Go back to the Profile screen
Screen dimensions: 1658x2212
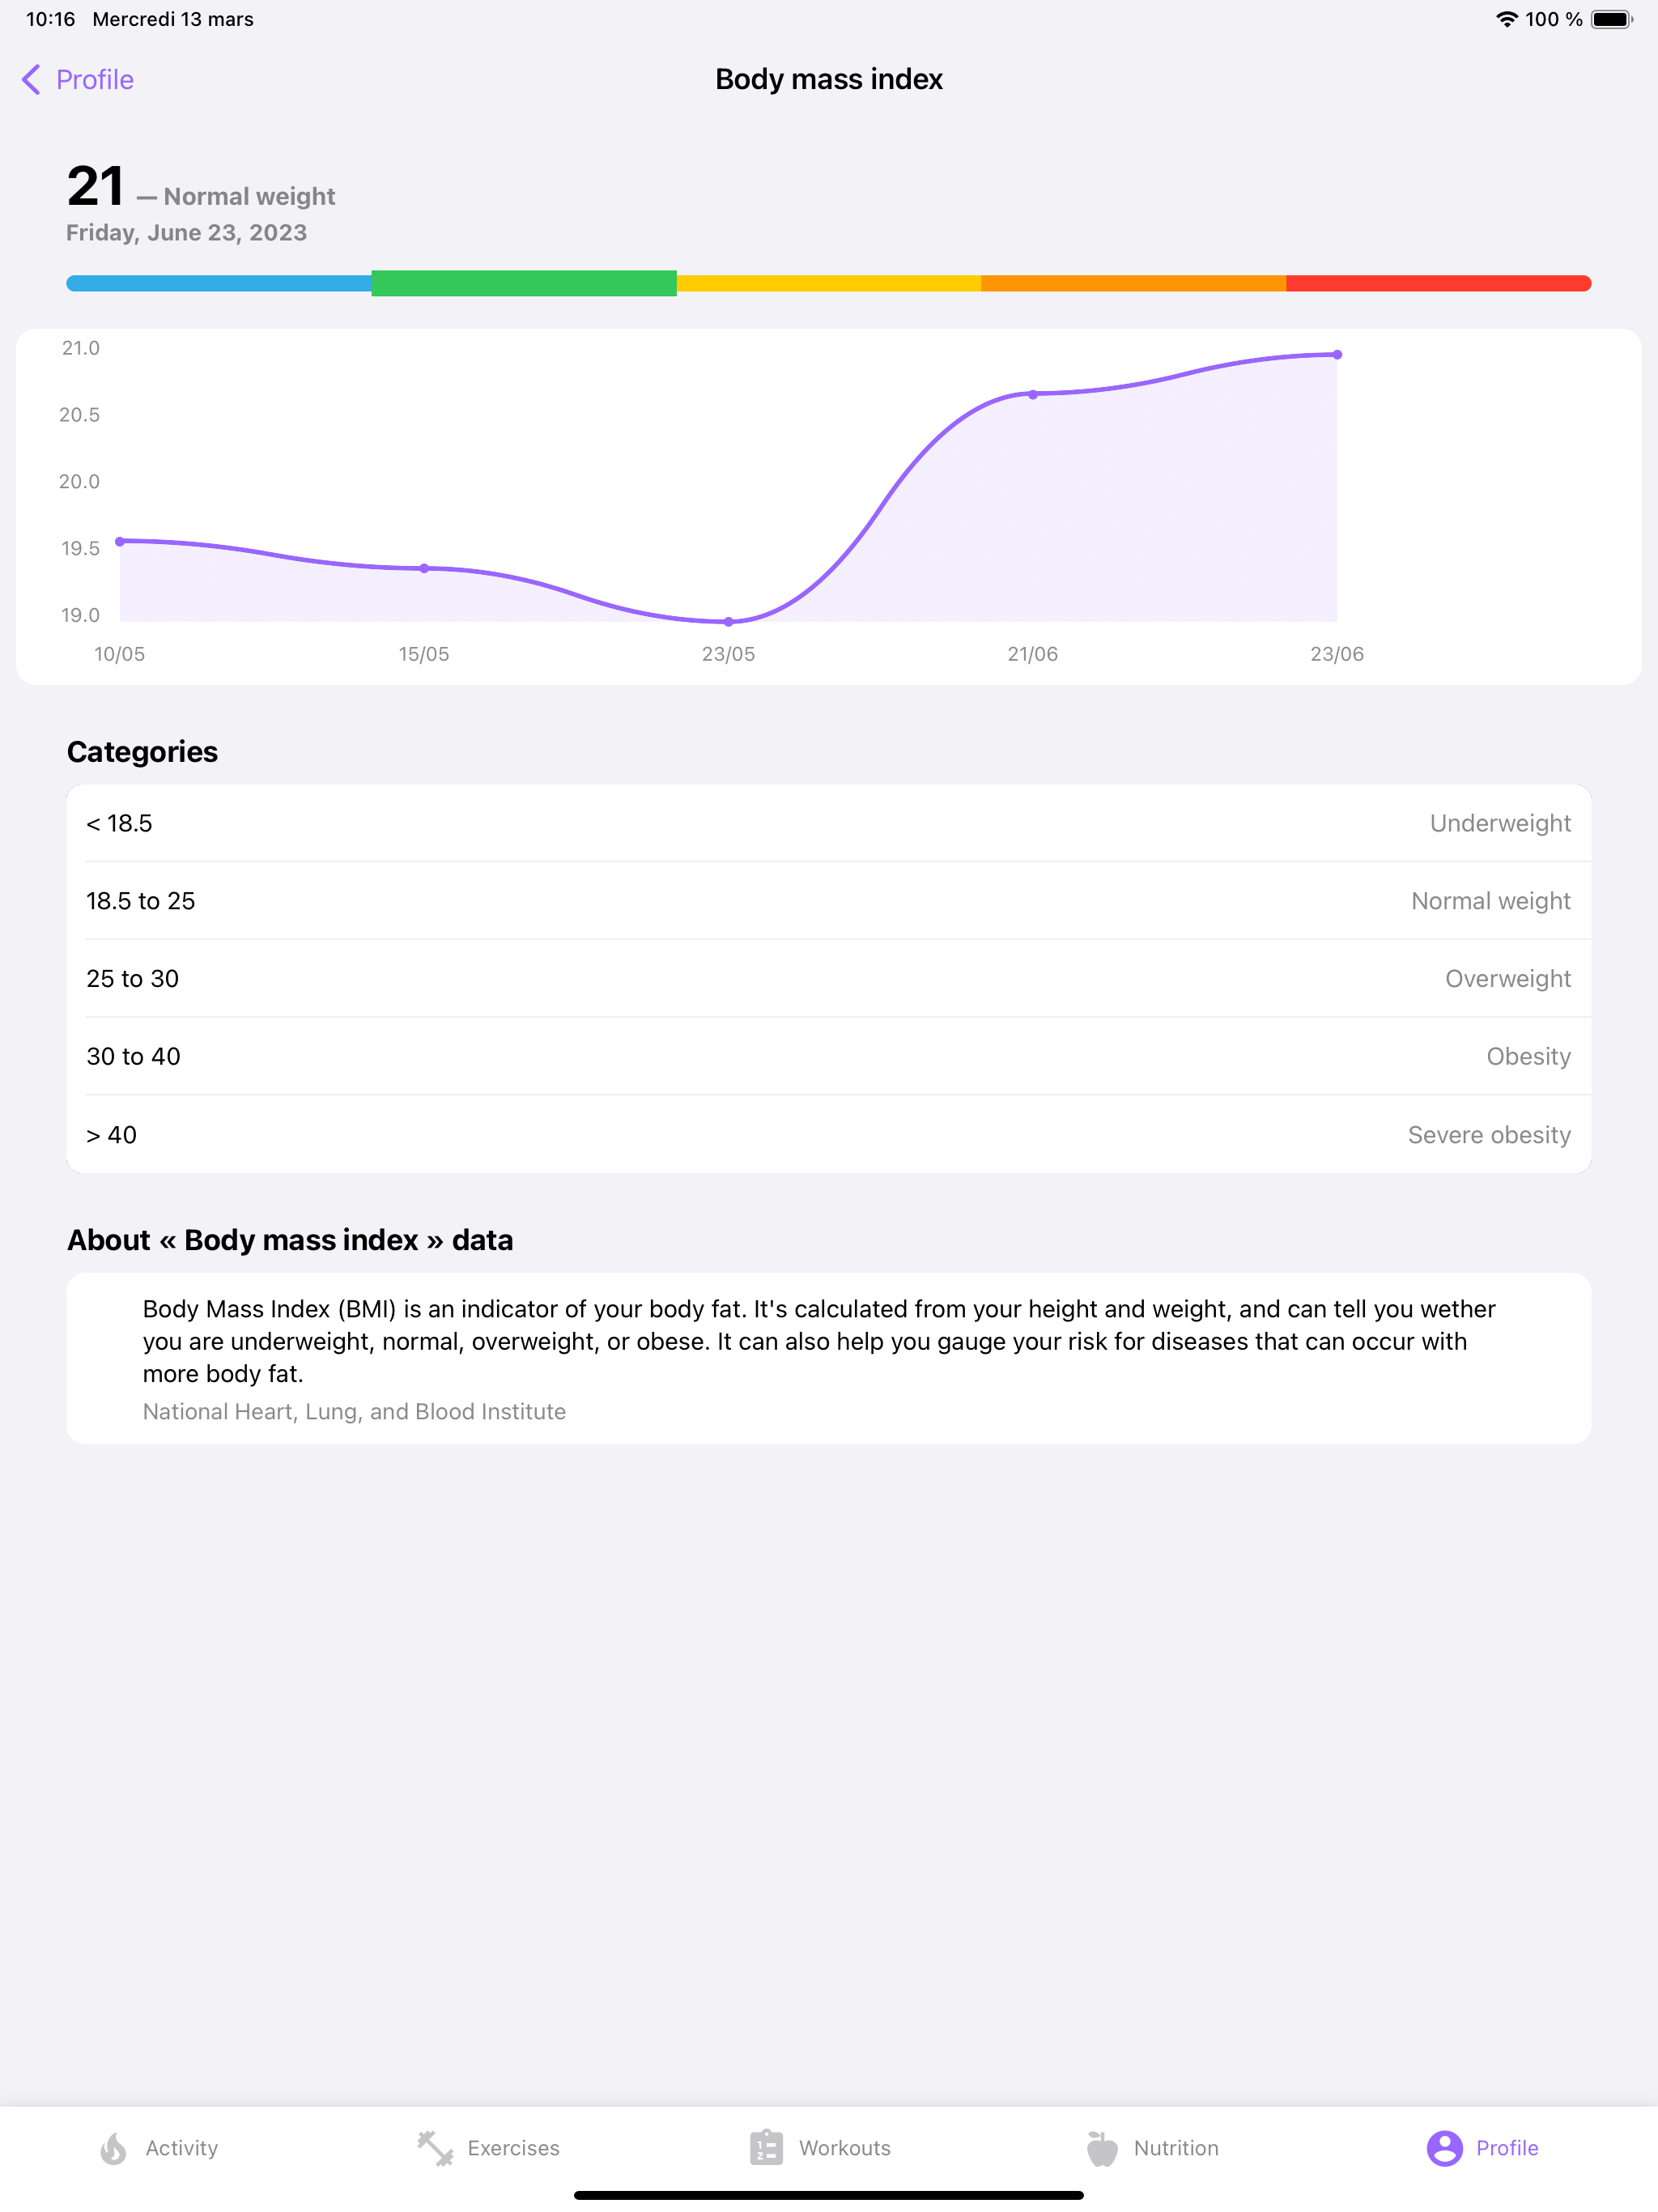click(x=78, y=79)
